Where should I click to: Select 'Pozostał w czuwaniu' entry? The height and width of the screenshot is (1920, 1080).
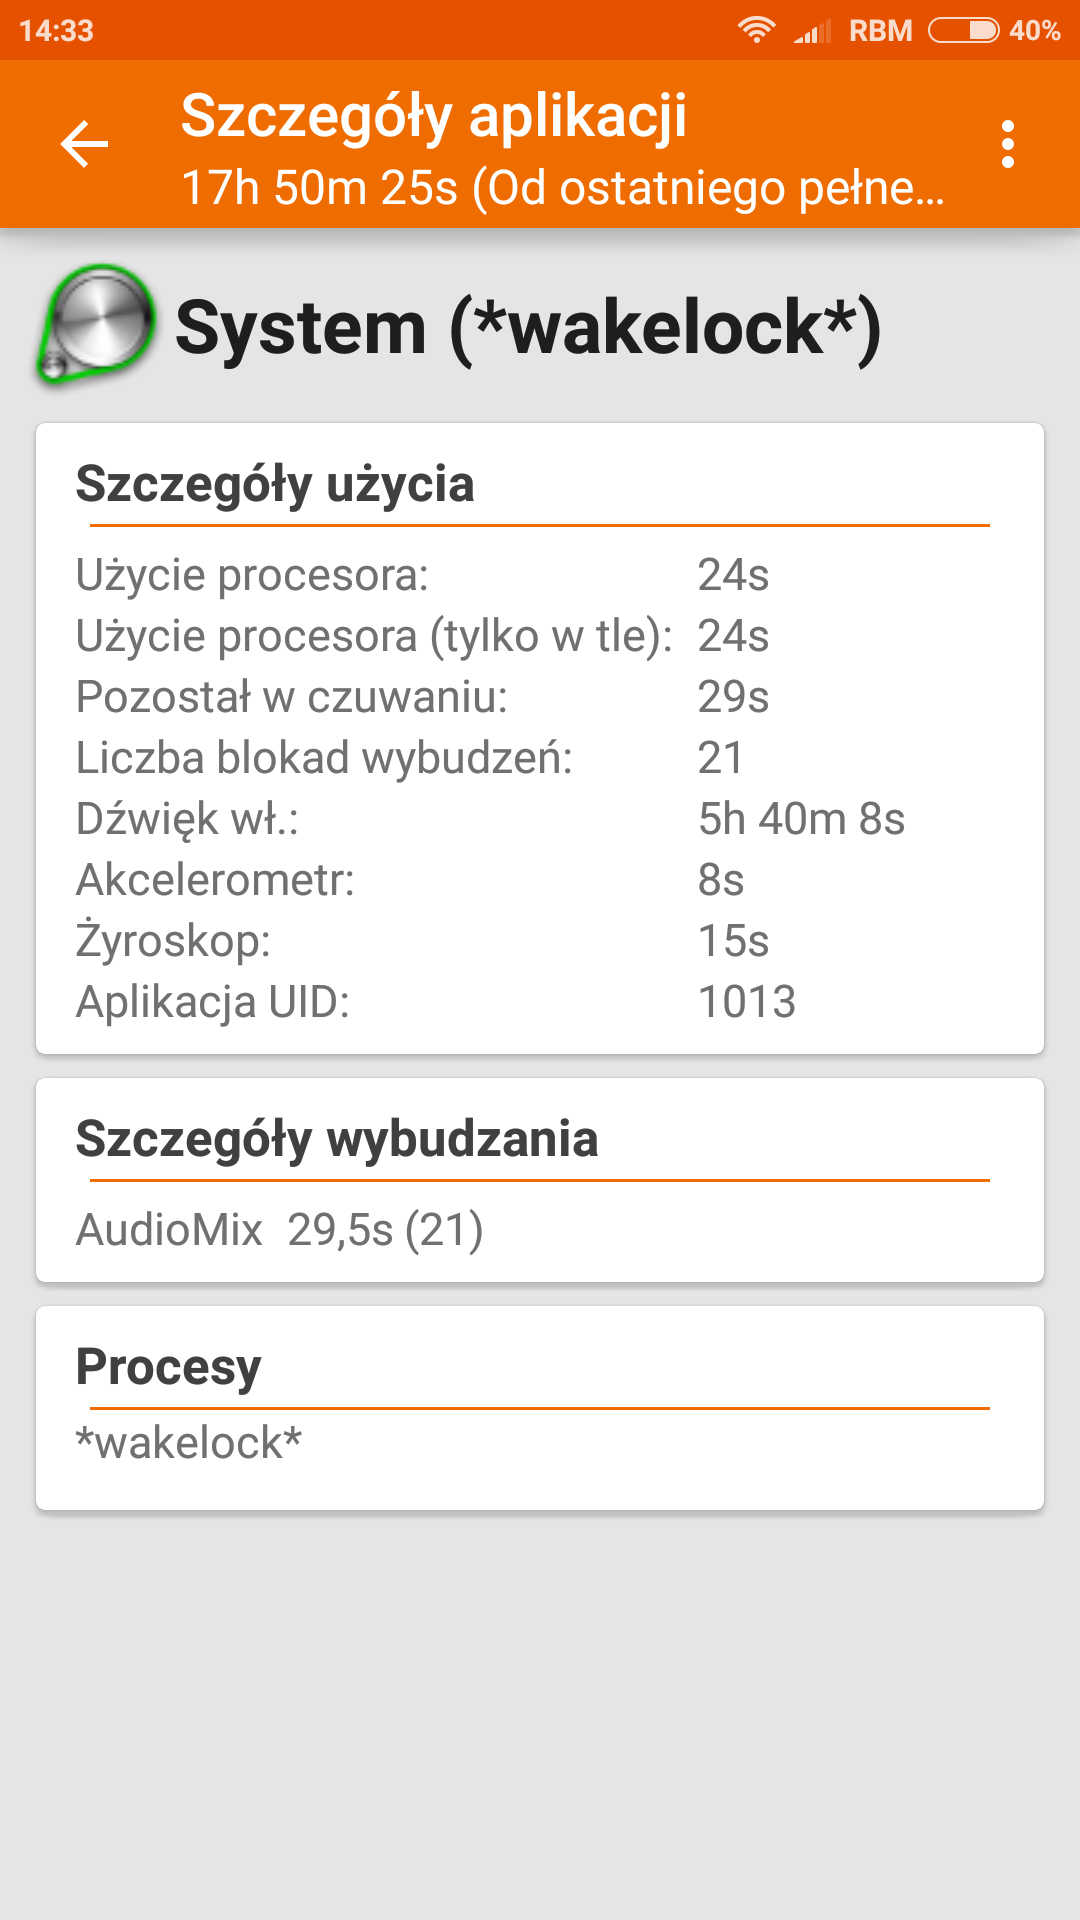(x=422, y=697)
